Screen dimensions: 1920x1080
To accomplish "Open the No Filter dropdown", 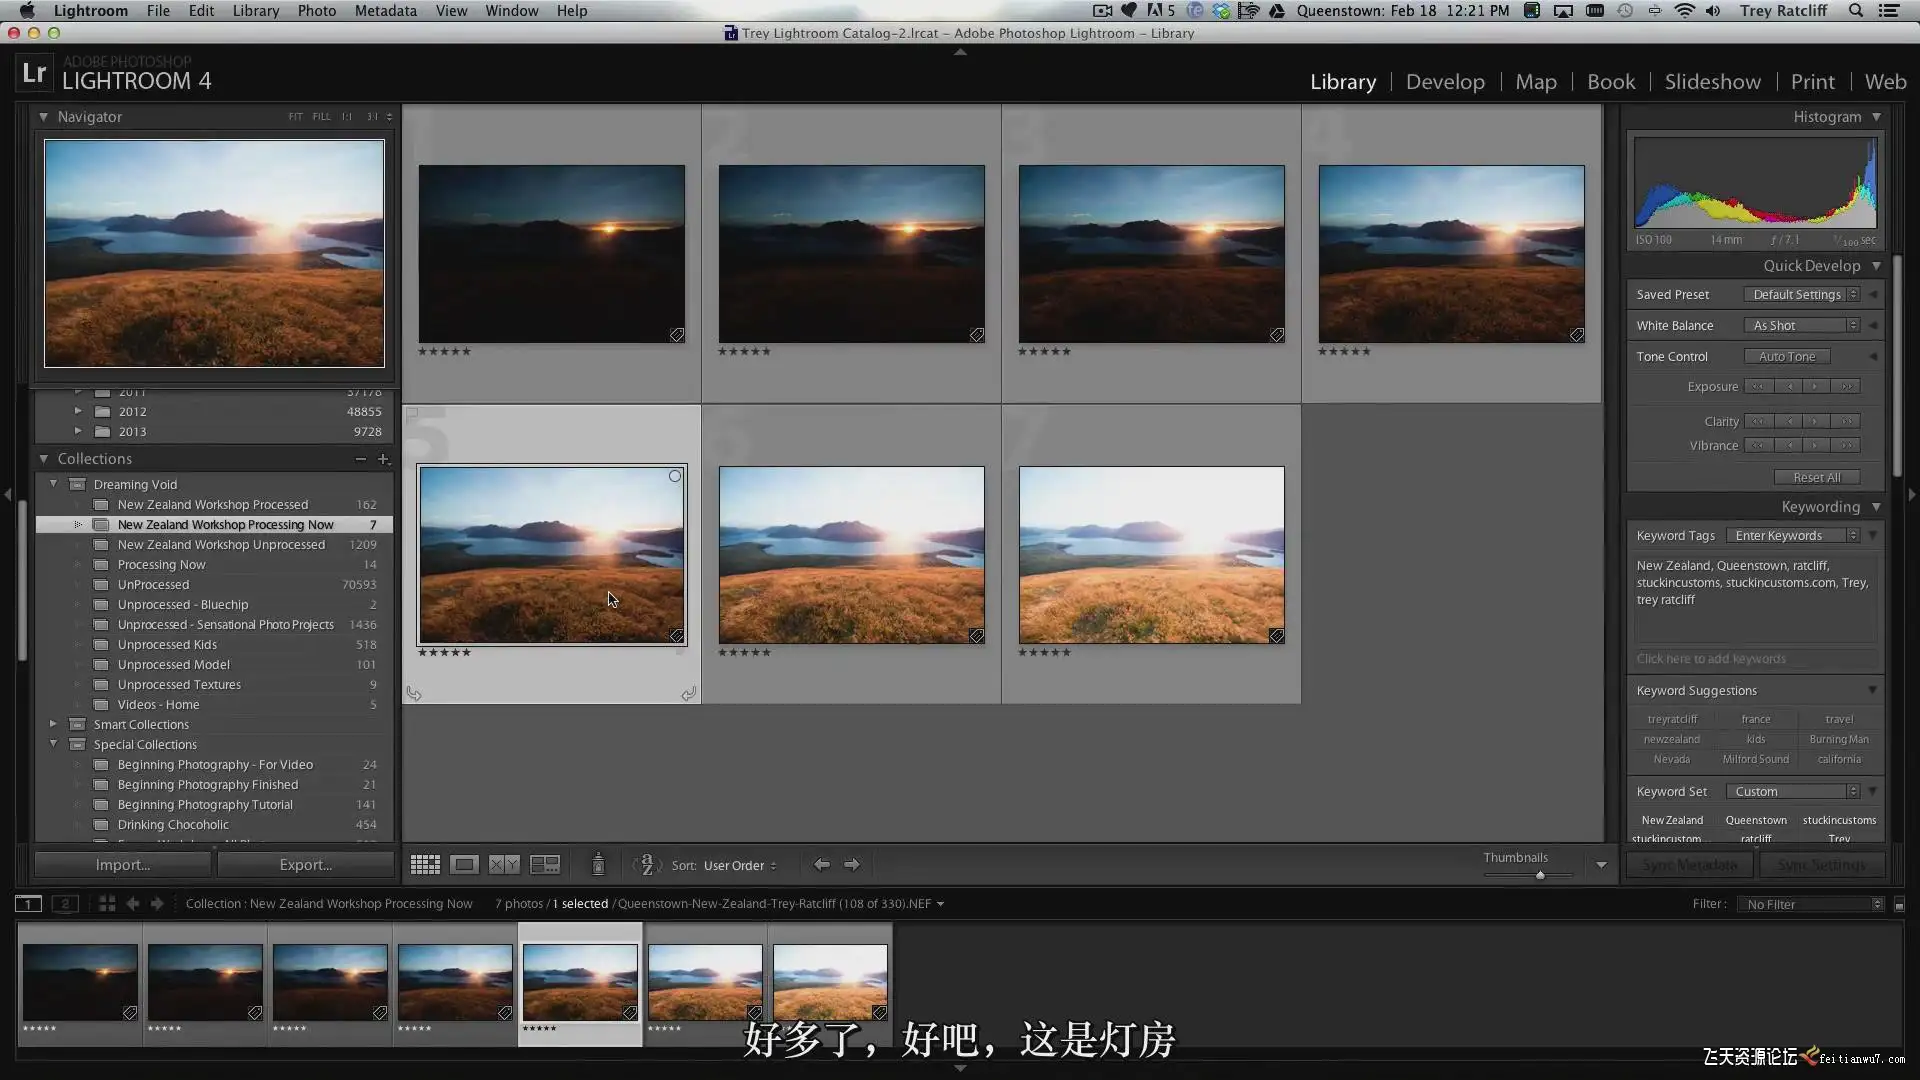I will pos(1810,905).
